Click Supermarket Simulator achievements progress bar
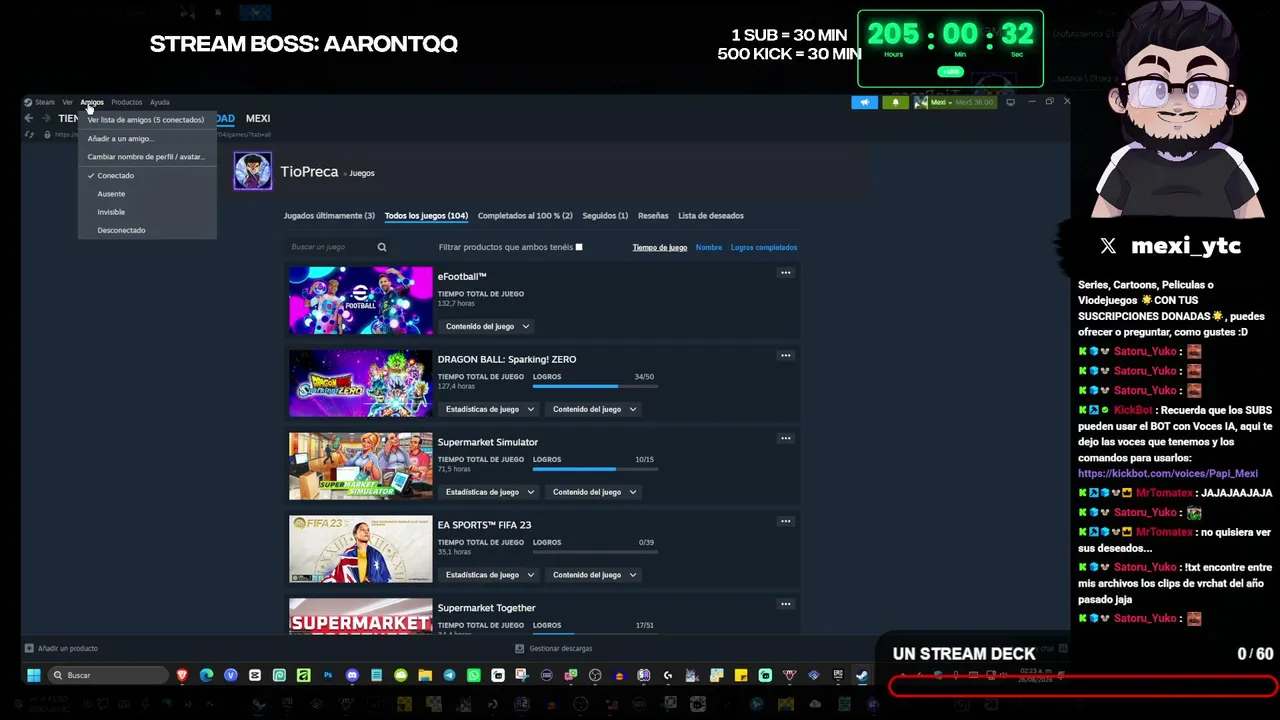The height and width of the screenshot is (720, 1280). (593, 469)
